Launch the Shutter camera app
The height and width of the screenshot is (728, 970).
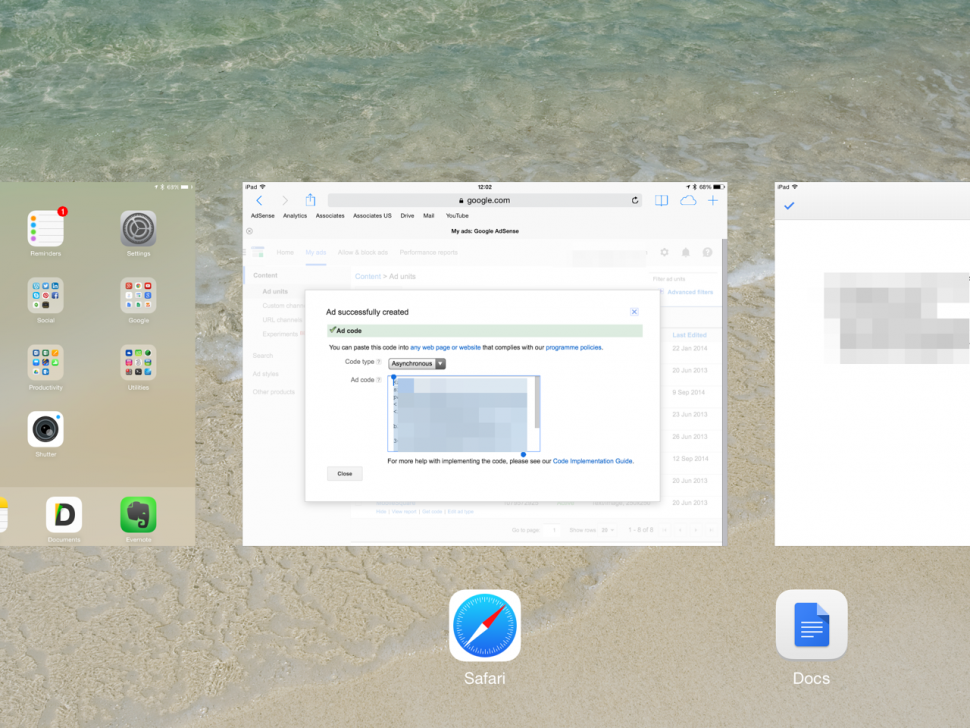pos(45,429)
